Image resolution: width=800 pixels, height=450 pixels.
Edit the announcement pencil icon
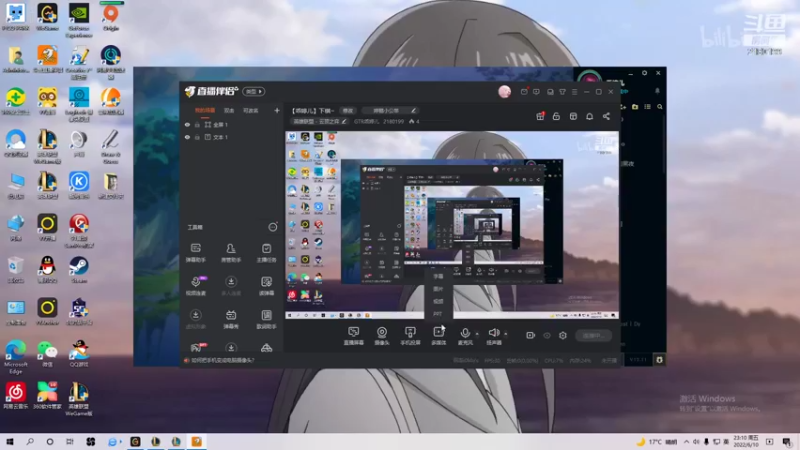point(414,111)
